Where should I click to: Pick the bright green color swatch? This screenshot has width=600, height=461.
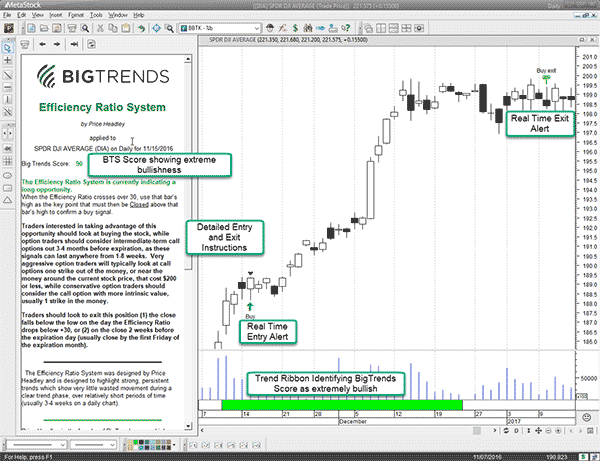(135, 442)
